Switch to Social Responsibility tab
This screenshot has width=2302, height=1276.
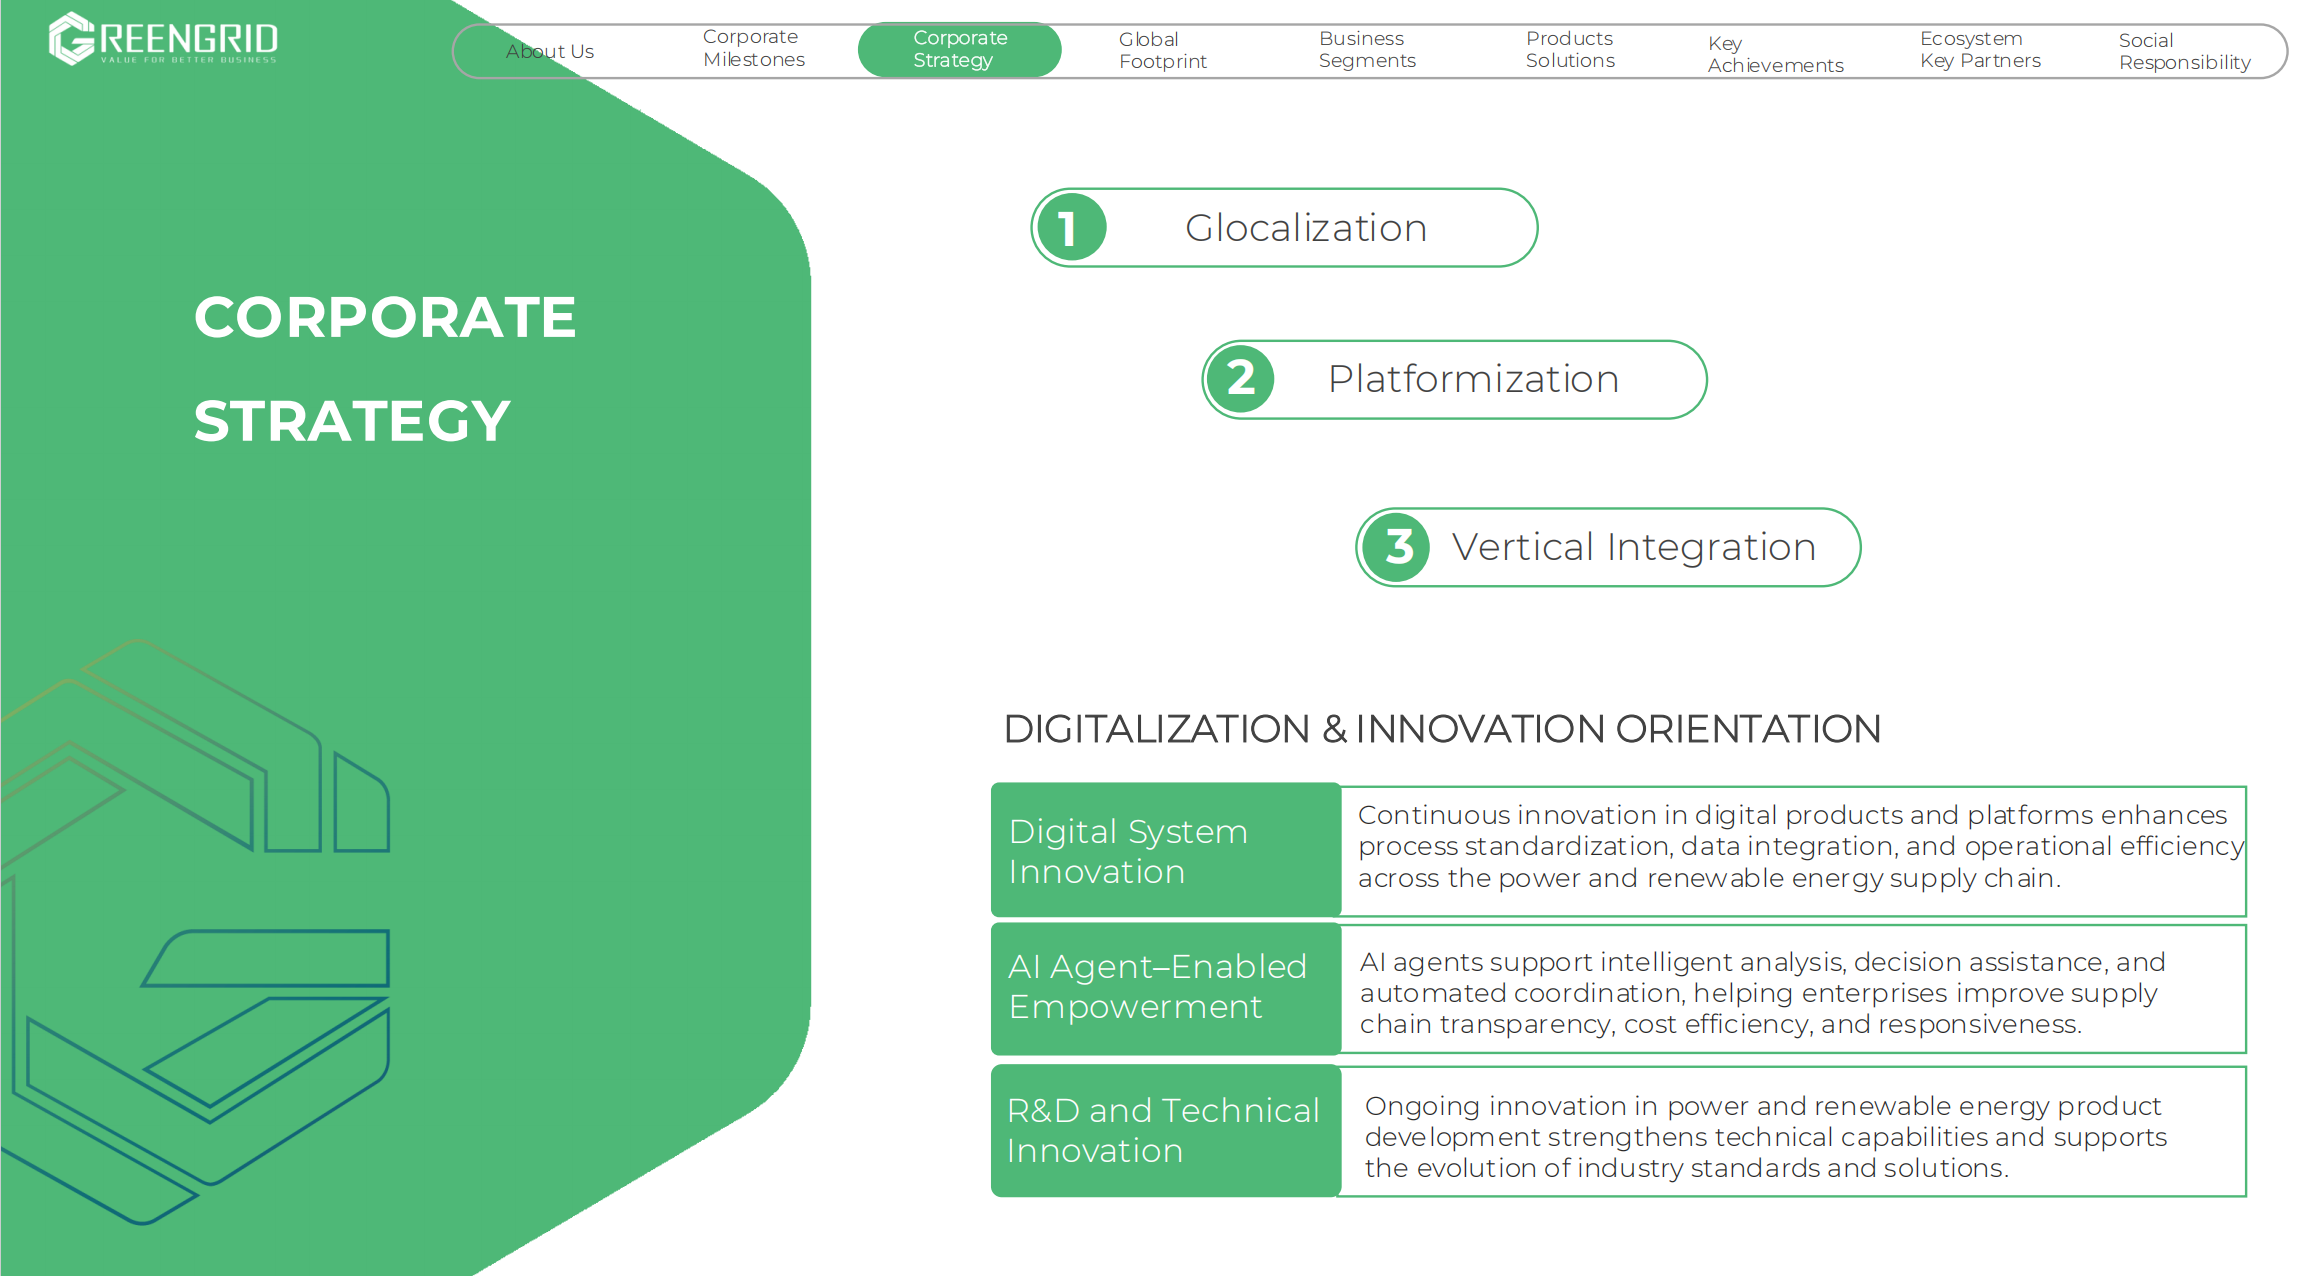tap(2185, 51)
